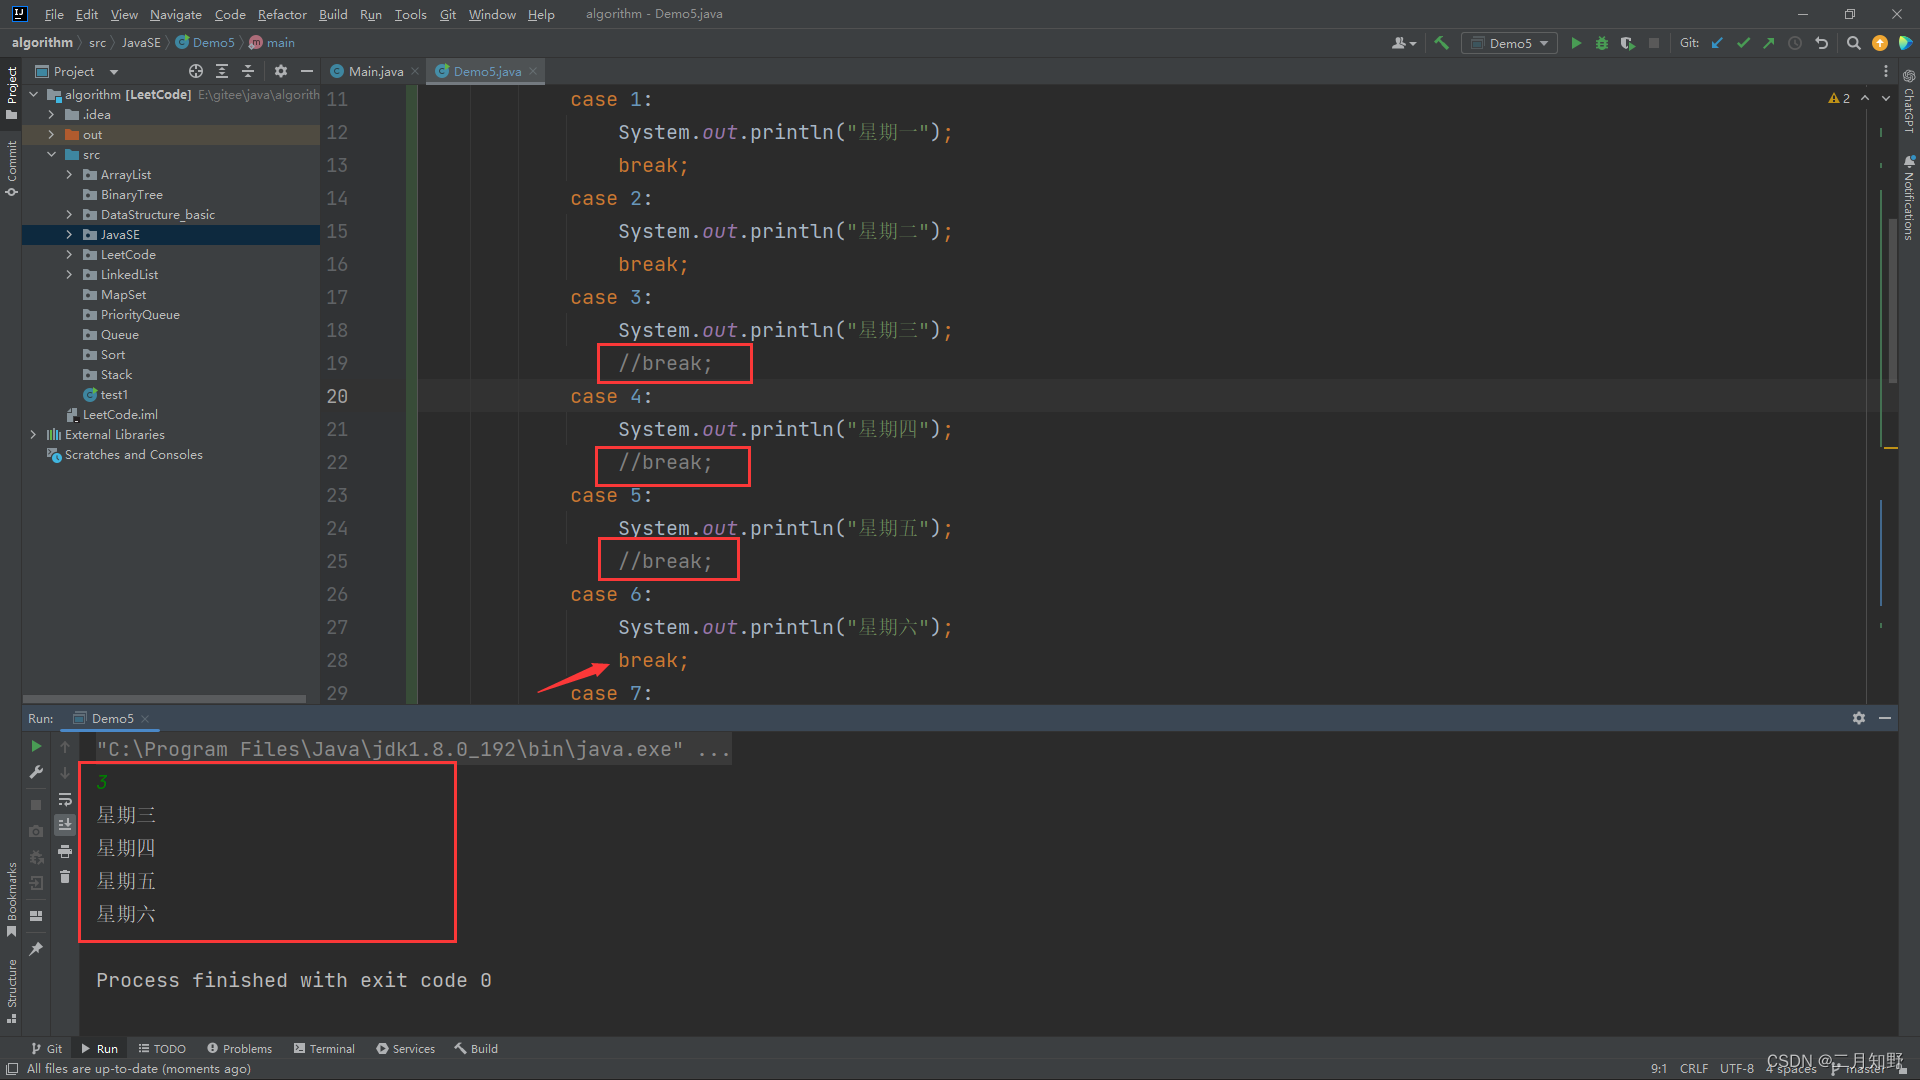
Task: Expand the out folder
Action: [x=51, y=135]
